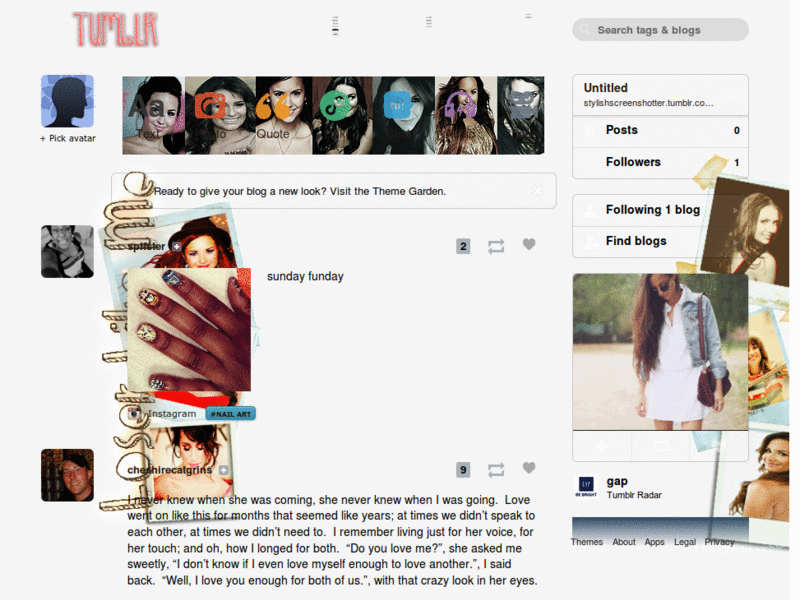
Task: Open the default silhouette avatar
Action: (67, 101)
